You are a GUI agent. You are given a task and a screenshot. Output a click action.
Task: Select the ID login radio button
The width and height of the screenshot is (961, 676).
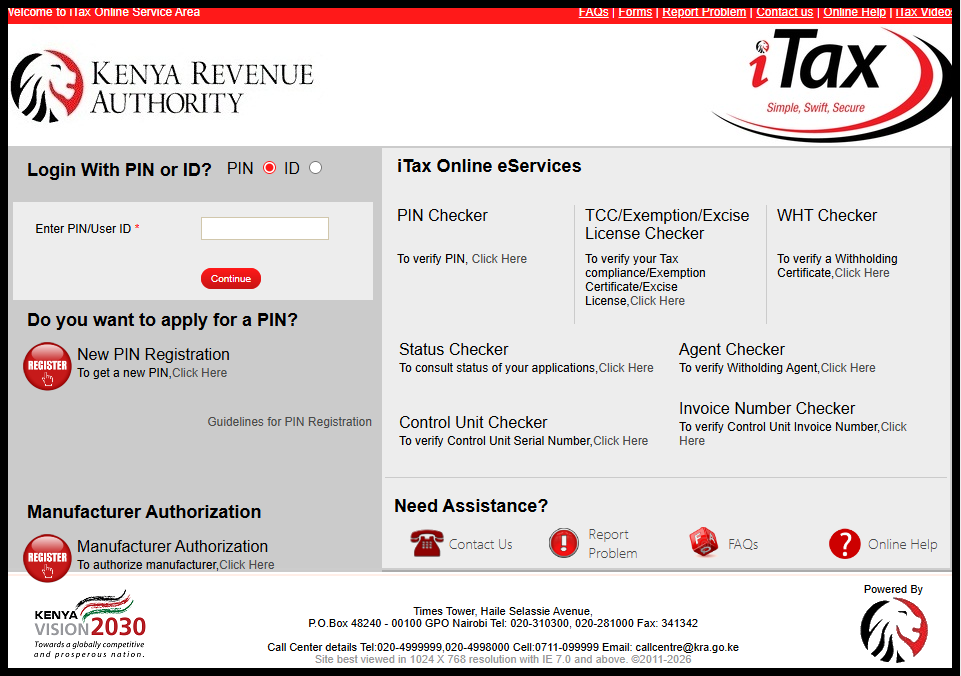[x=315, y=168]
